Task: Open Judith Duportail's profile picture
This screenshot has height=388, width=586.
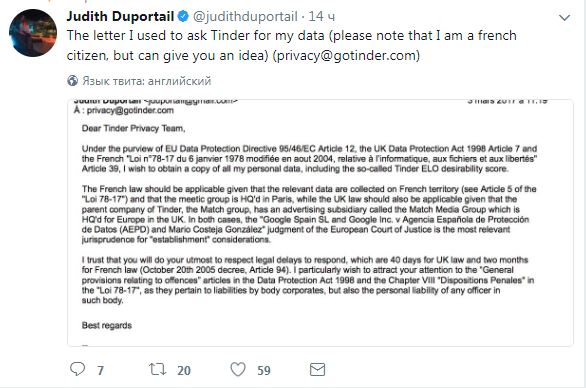Action: coord(33,33)
